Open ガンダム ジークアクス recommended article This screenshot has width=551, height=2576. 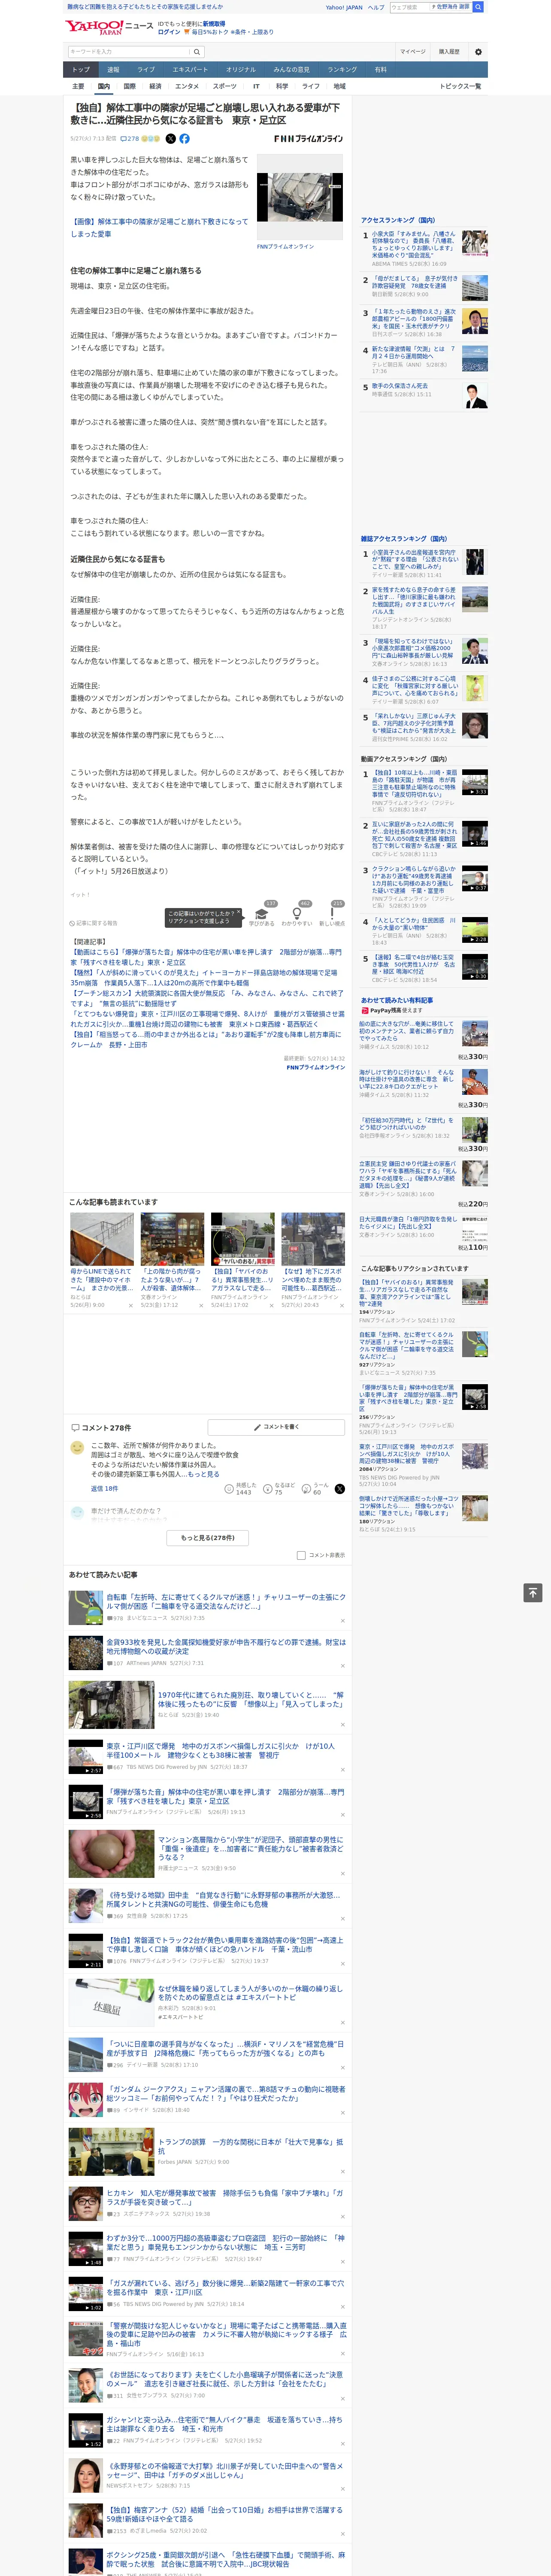pos(226,2093)
